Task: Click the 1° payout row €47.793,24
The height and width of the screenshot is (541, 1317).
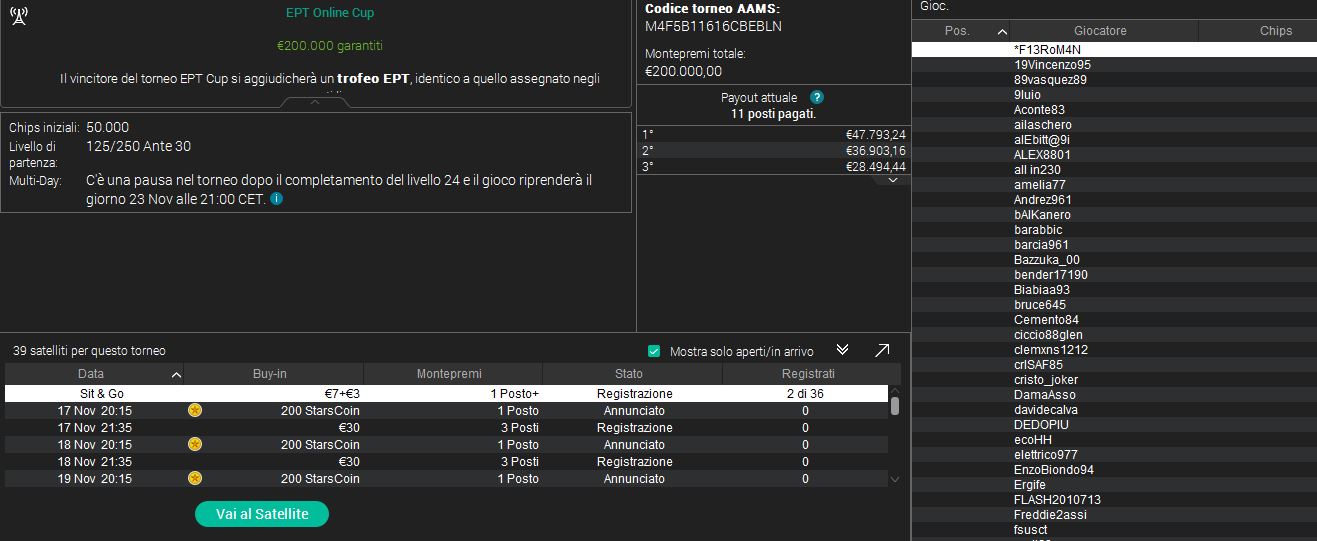Action: pos(774,134)
